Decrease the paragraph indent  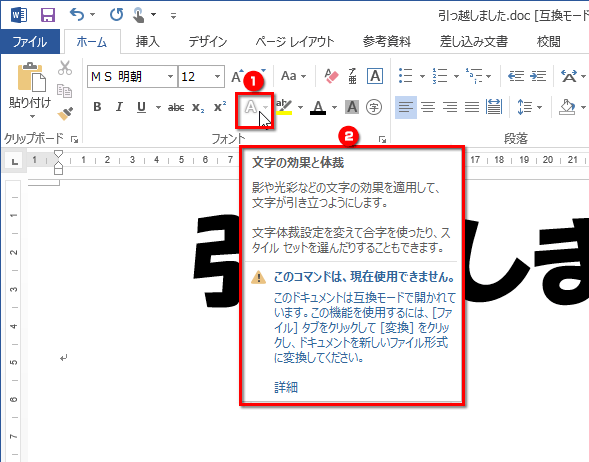[516, 76]
